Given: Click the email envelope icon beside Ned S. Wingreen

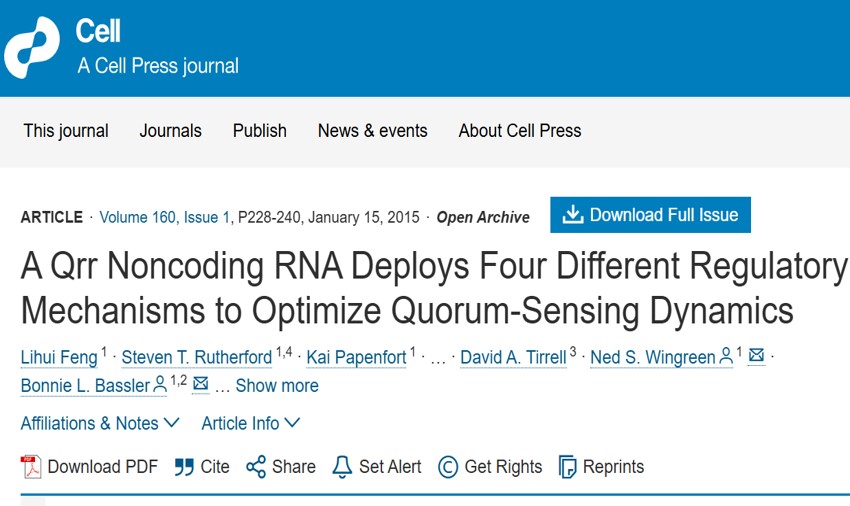Looking at the screenshot, I should [x=756, y=357].
